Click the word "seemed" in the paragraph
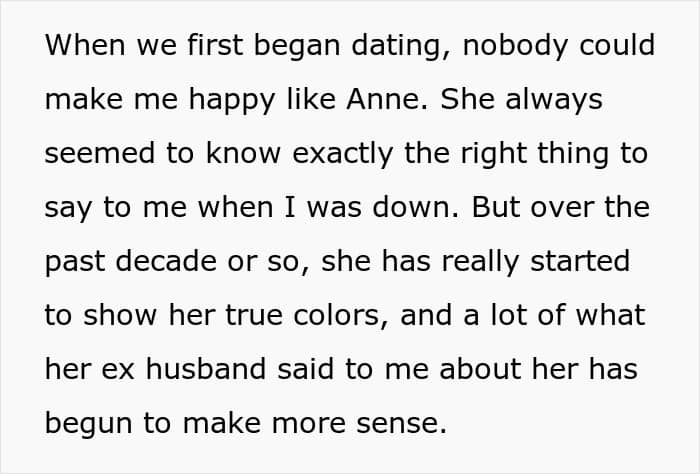The image size is (700, 474). pyautogui.click(x=101, y=153)
